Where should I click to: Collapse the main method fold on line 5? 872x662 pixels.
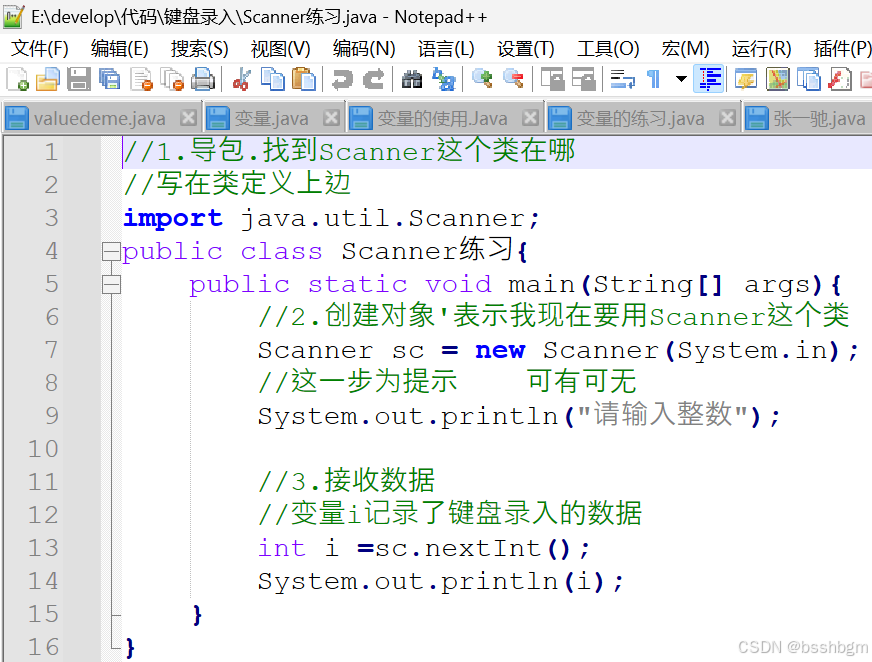pos(111,284)
